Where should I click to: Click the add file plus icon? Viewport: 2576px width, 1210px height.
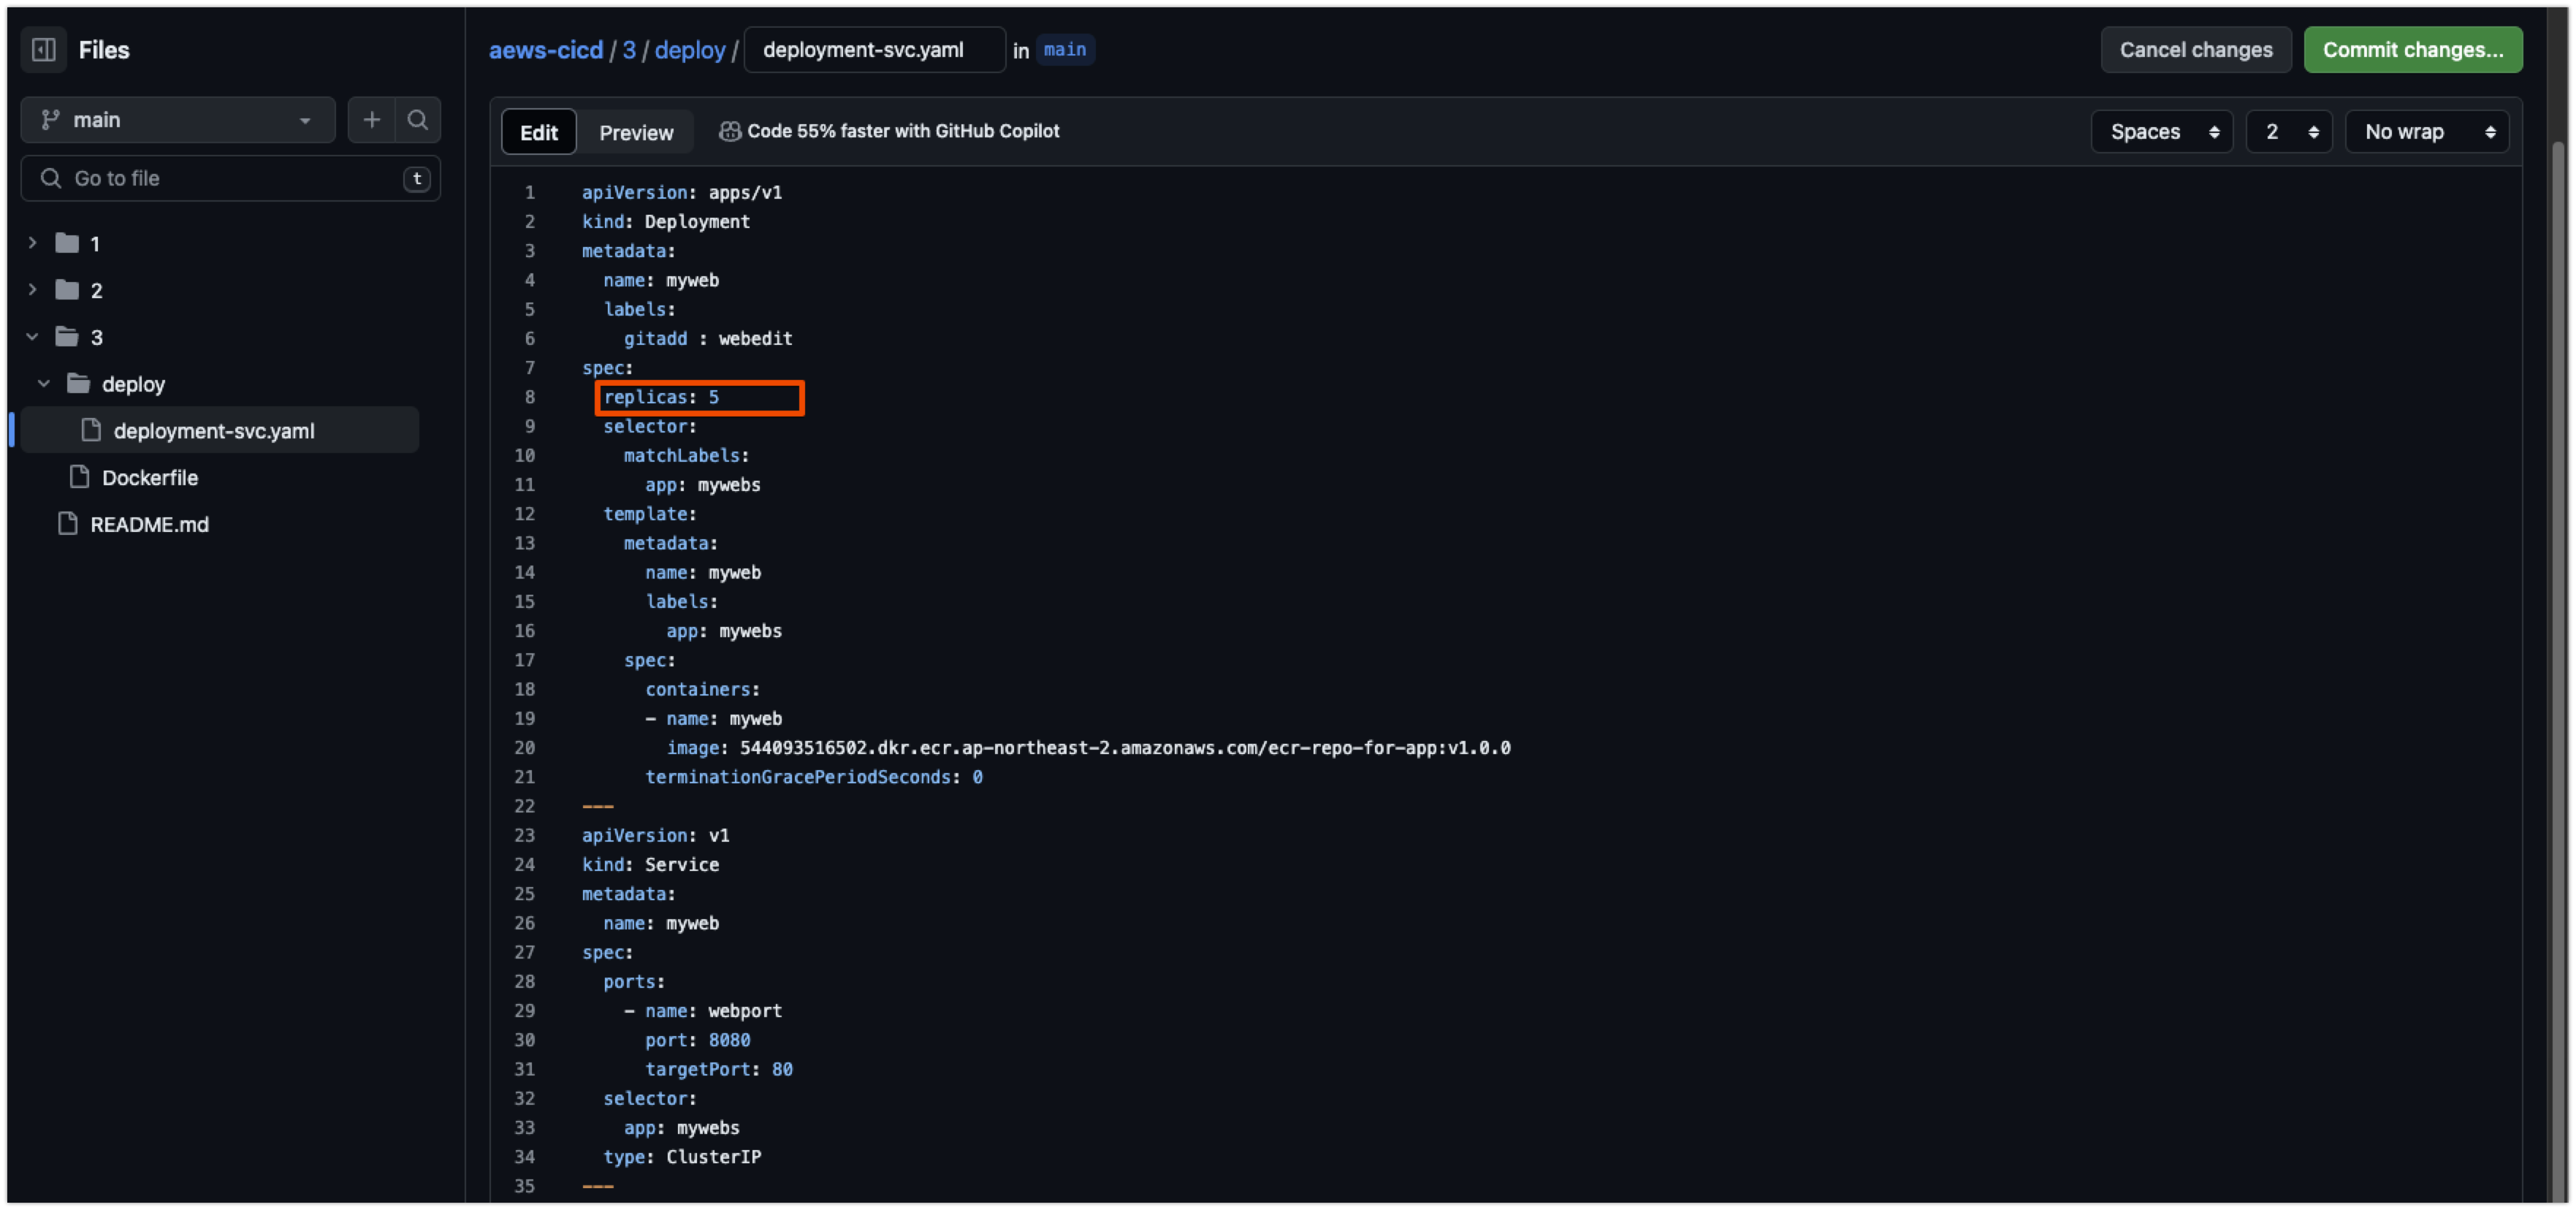coord(371,120)
